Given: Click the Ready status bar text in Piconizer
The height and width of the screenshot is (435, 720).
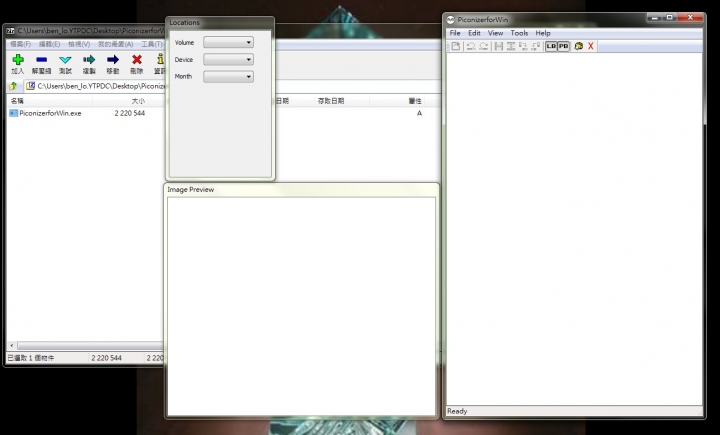Looking at the screenshot, I should pyautogui.click(x=457, y=411).
